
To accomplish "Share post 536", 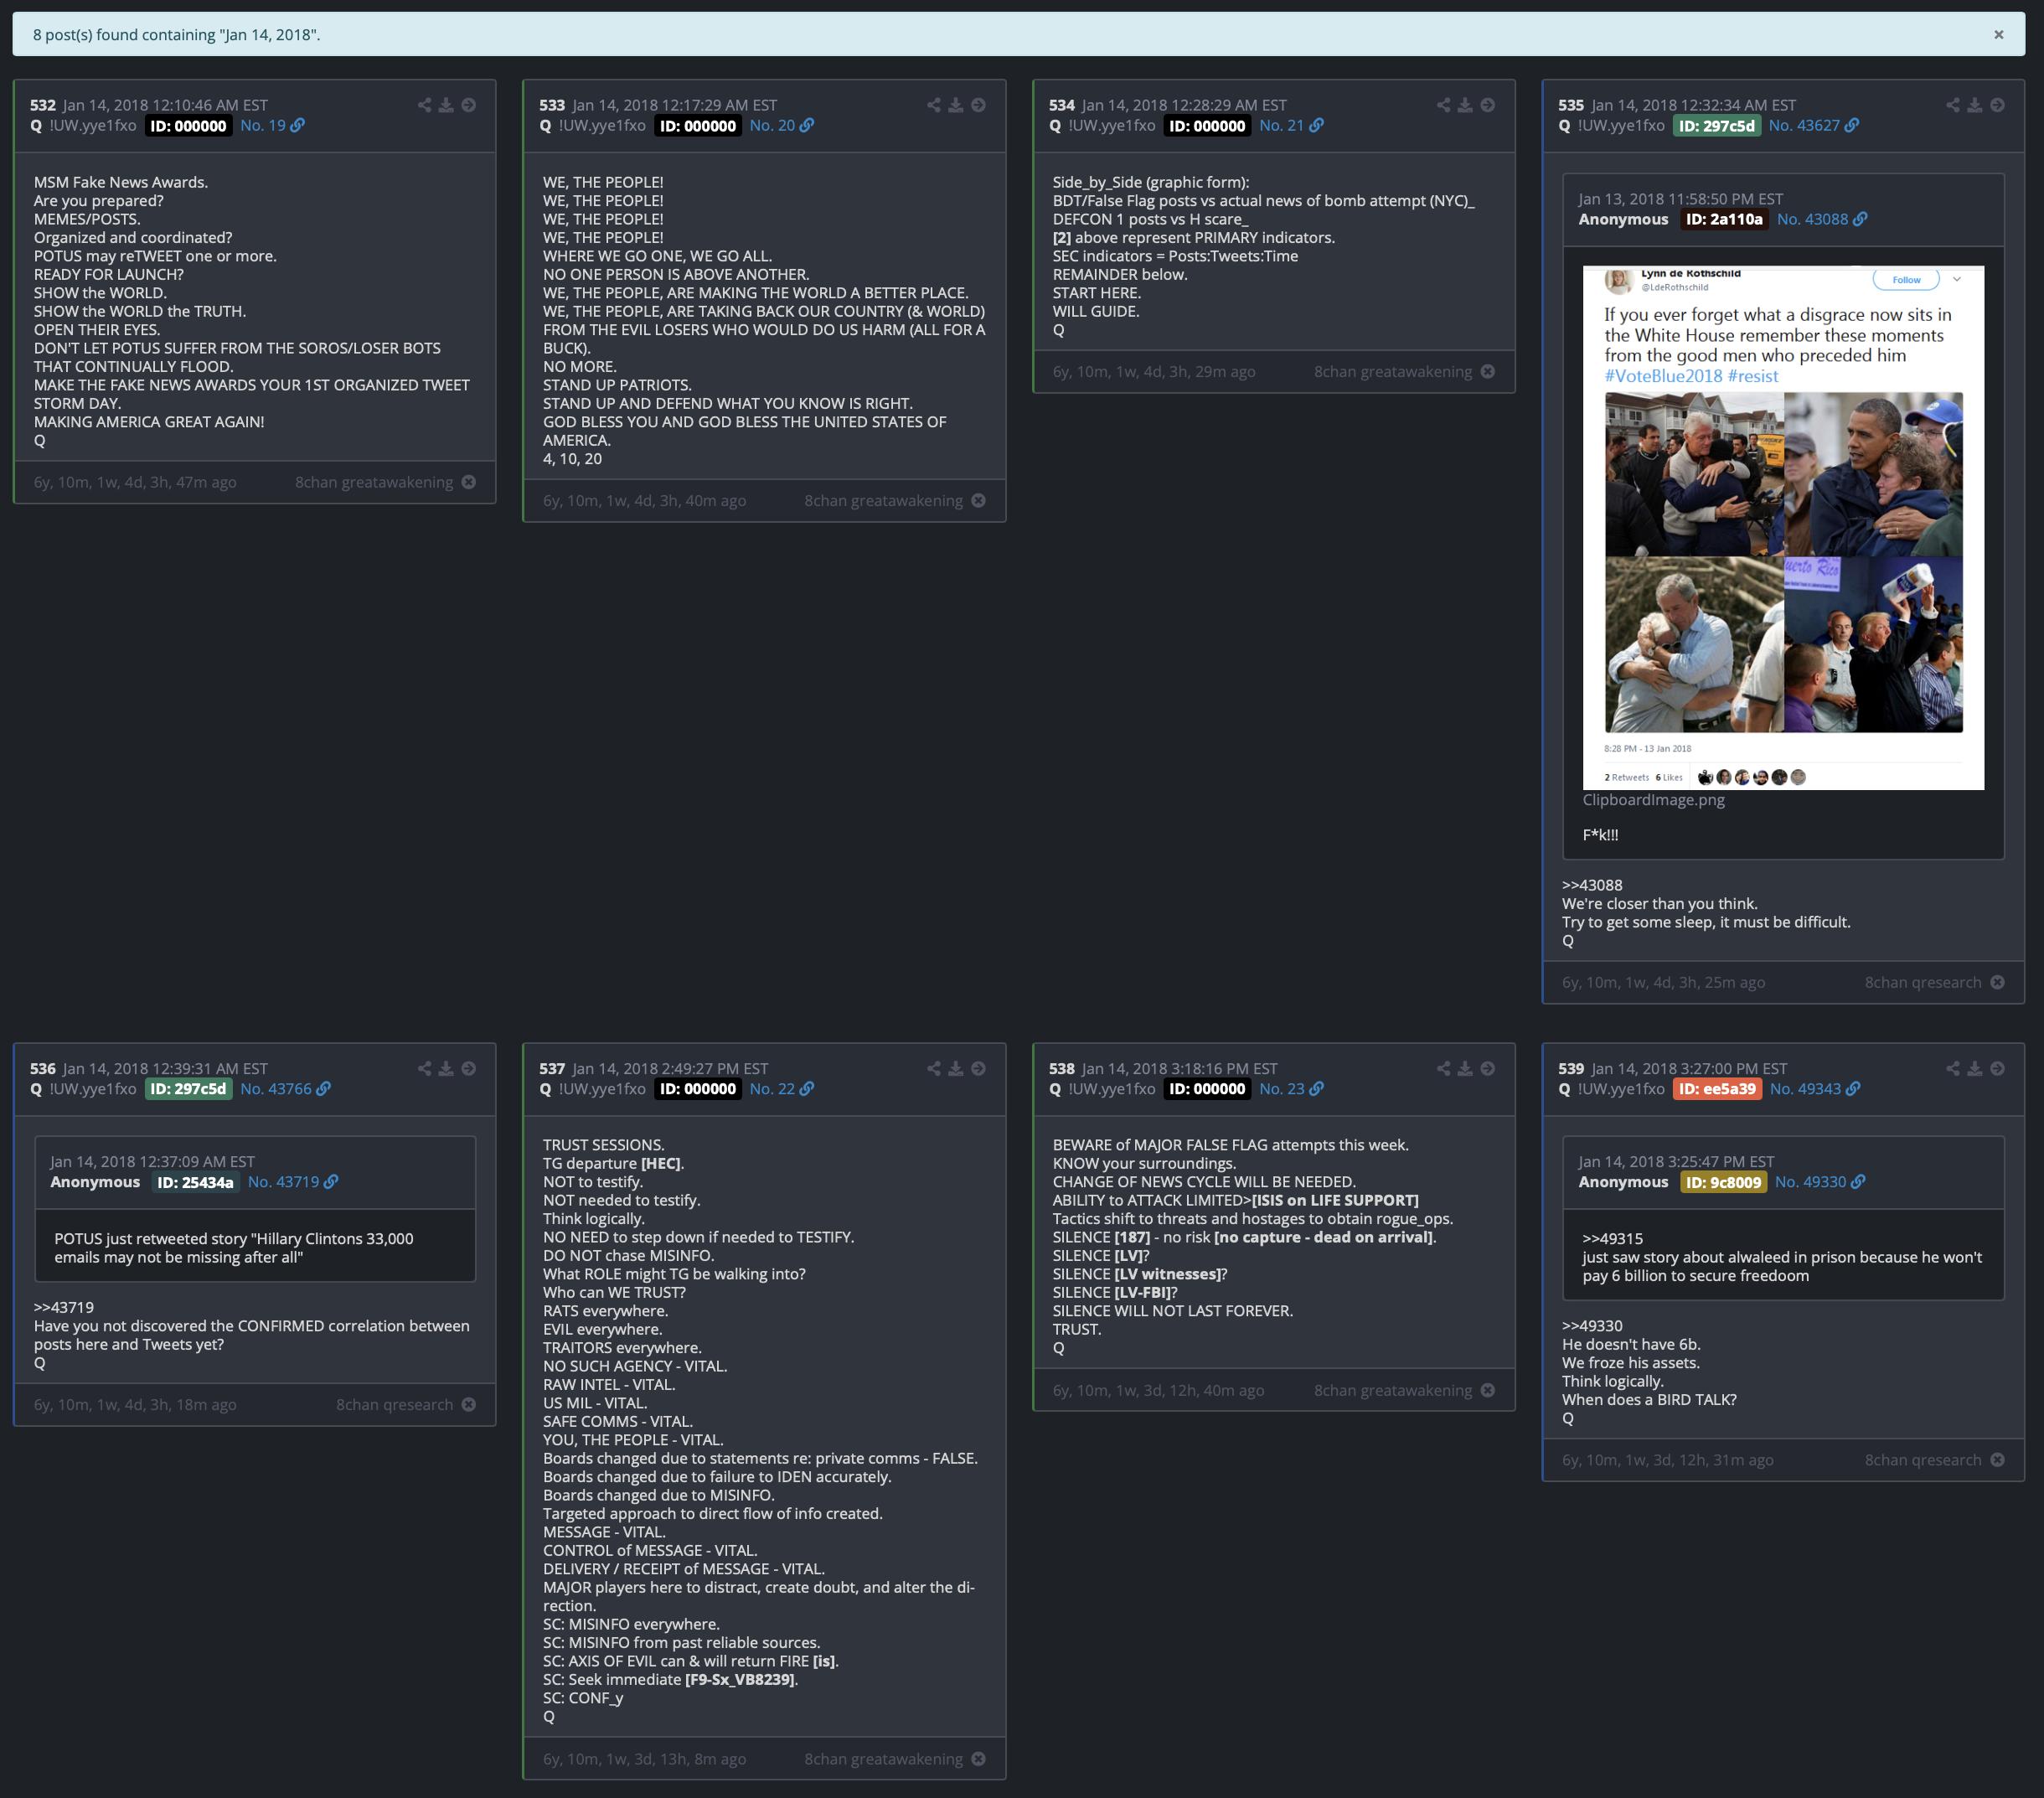I will pos(424,1068).
